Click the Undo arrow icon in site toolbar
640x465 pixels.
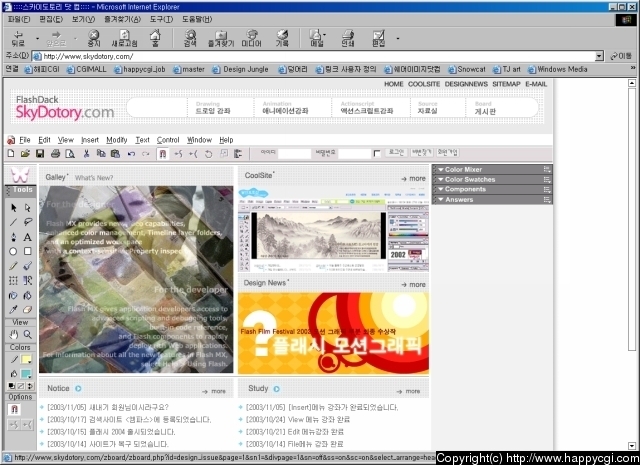coord(131,154)
